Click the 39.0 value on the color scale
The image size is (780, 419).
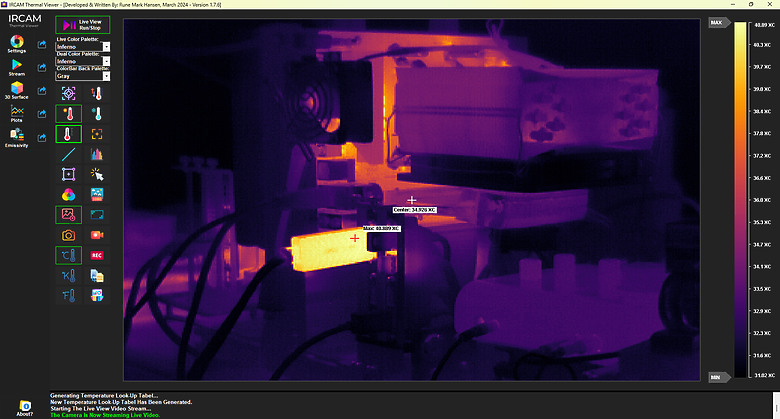[x=763, y=89]
